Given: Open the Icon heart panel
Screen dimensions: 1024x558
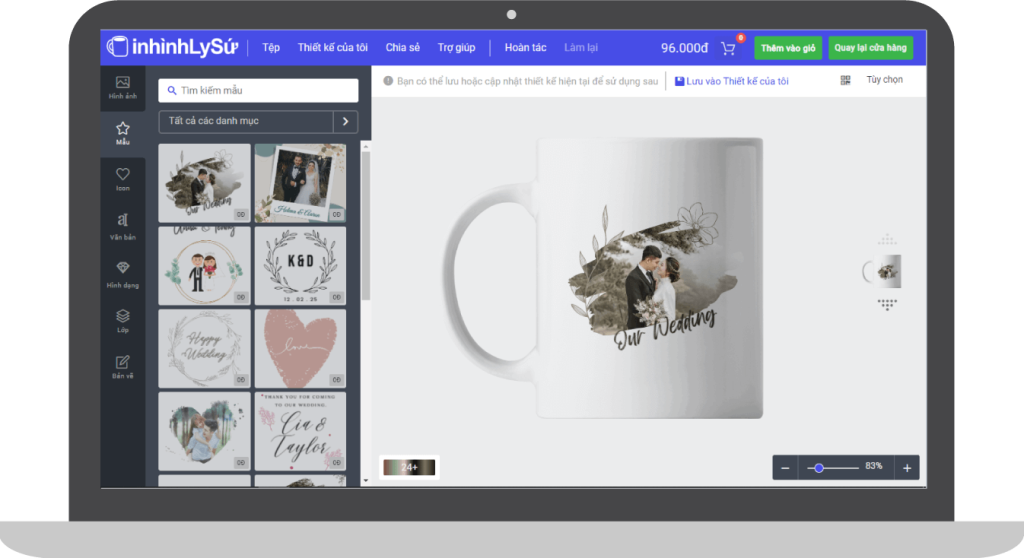Looking at the screenshot, I should pyautogui.click(x=122, y=179).
